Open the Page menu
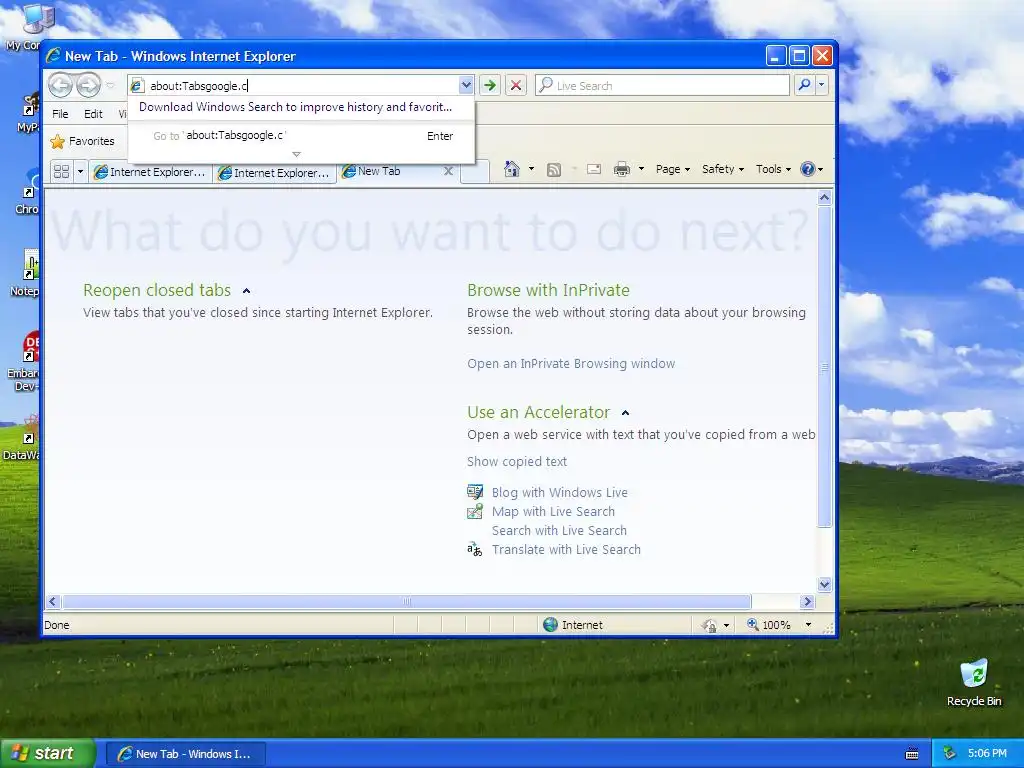Image resolution: width=1024 pixels, height=768 pixels. pos(672,169)
